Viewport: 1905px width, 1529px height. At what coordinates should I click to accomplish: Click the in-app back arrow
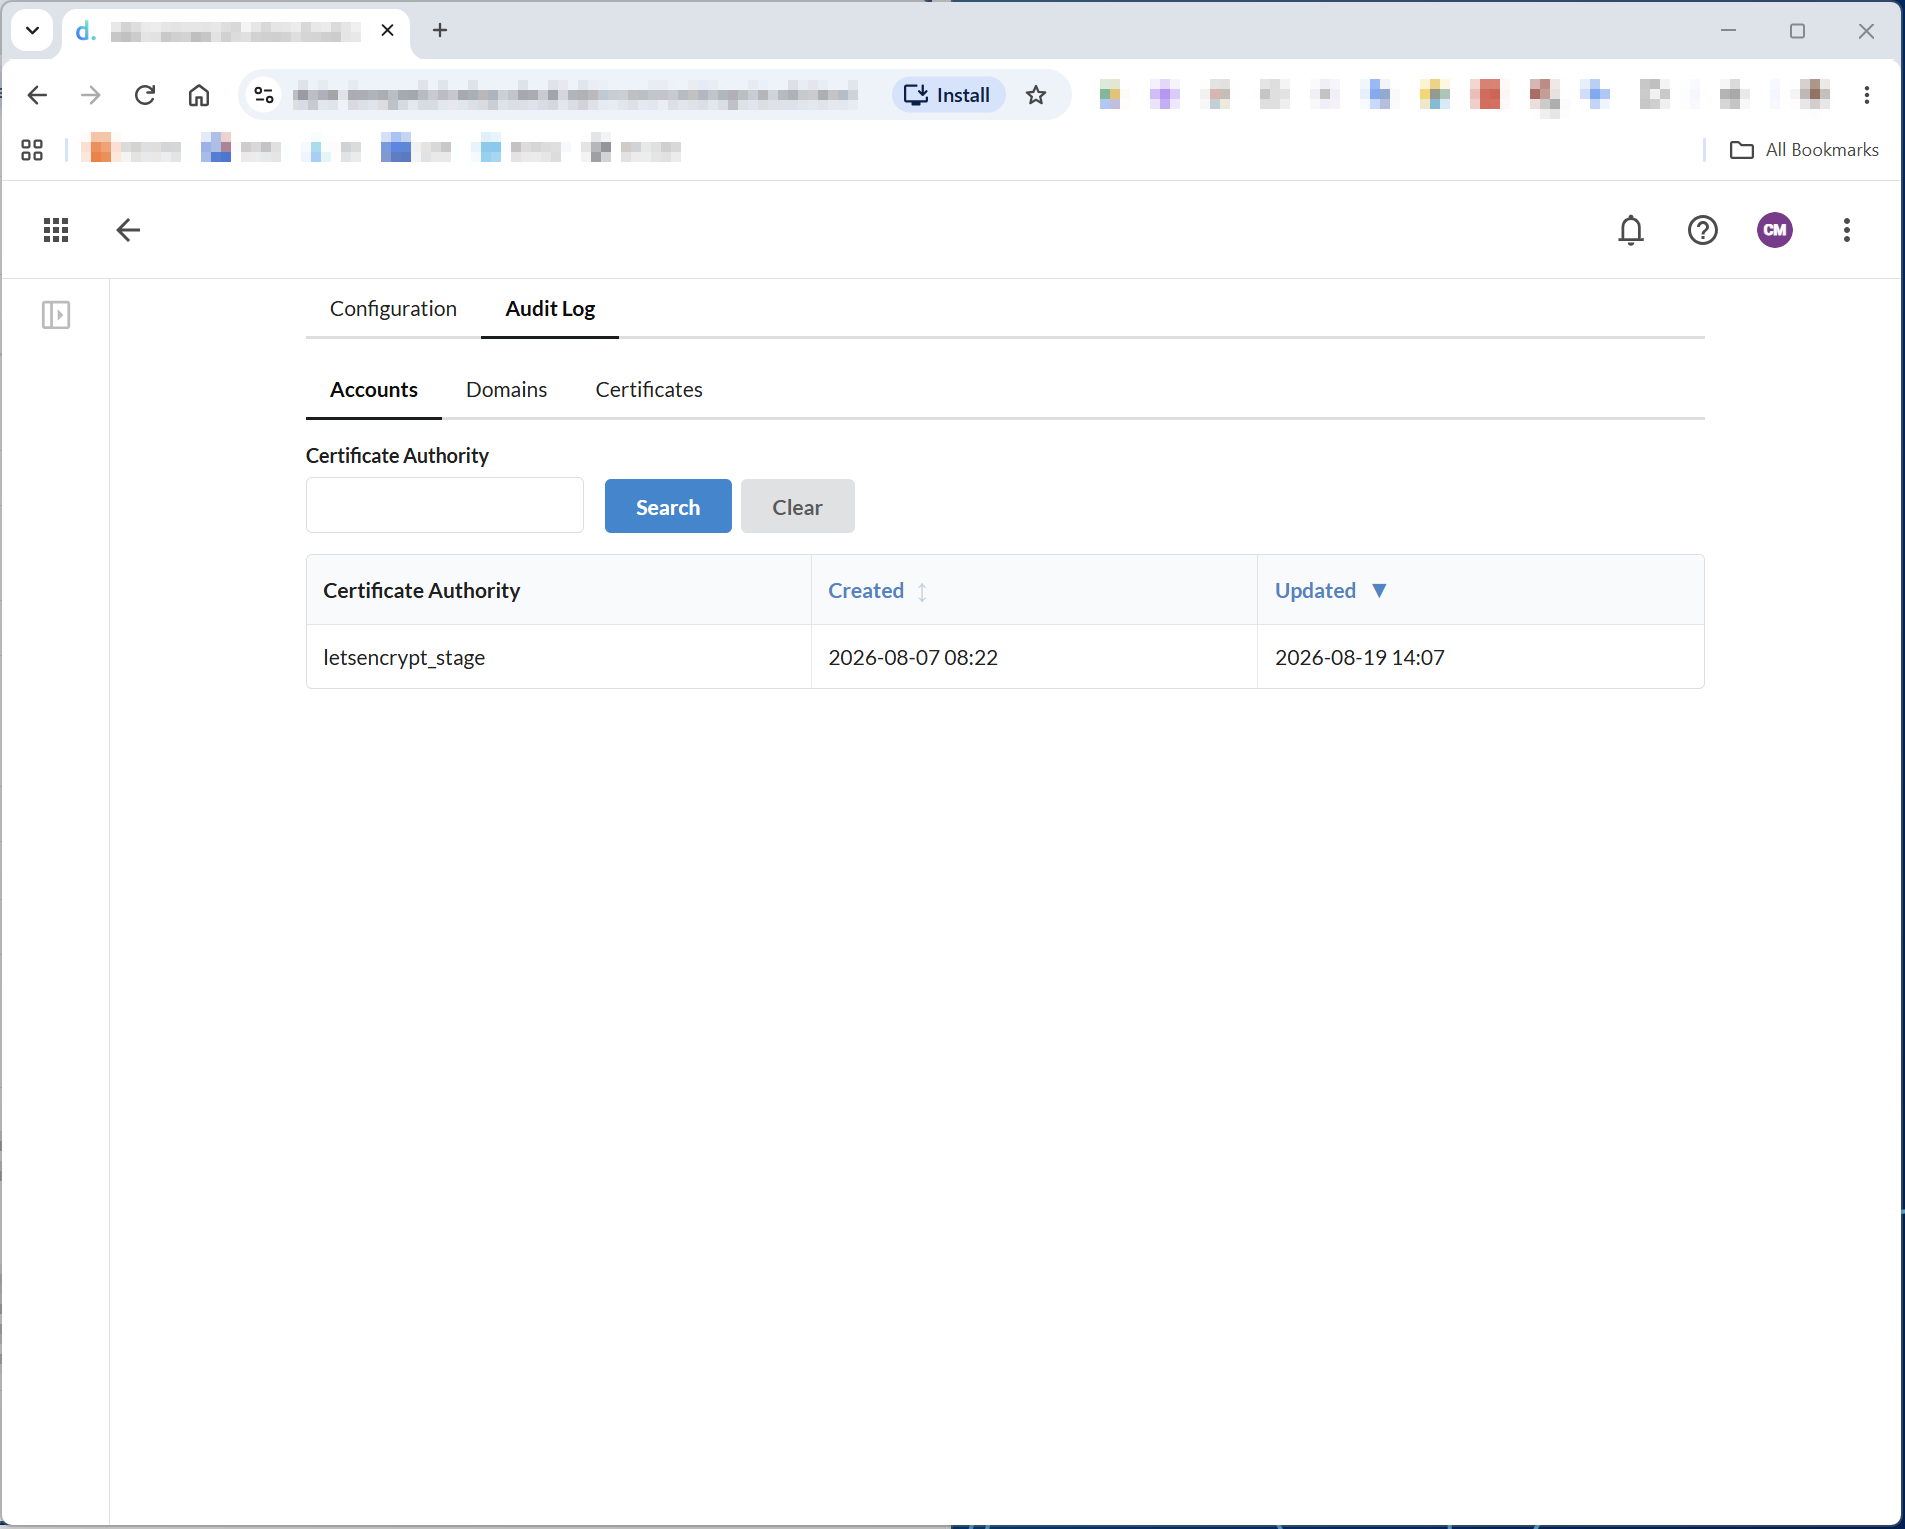pos(128,230)
